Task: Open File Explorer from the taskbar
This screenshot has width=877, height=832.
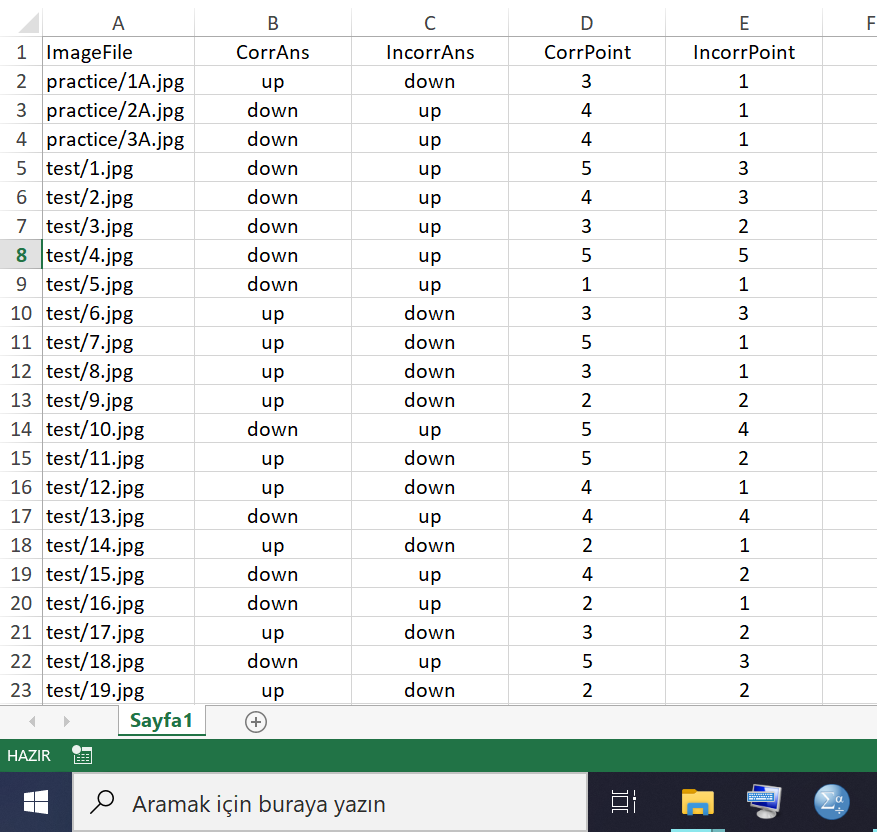Action: 697,802
